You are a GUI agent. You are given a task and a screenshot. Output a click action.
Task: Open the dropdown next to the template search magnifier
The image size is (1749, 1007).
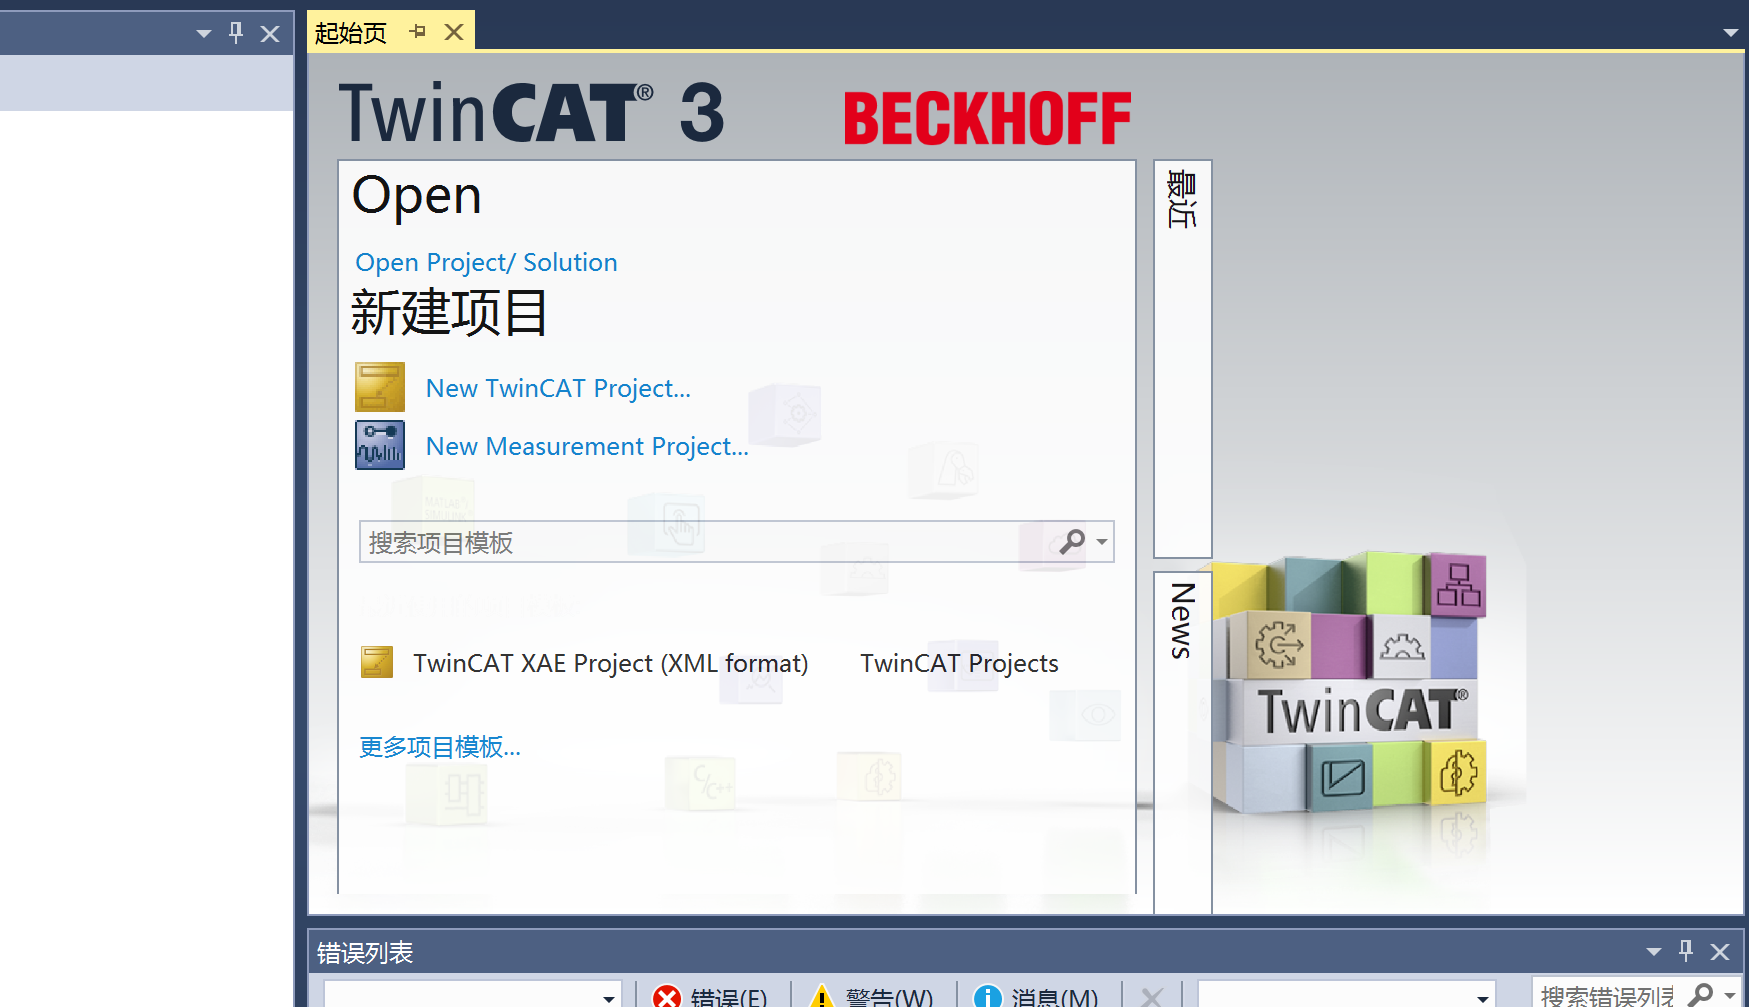pyautogui.click(x=1100, y=542)
